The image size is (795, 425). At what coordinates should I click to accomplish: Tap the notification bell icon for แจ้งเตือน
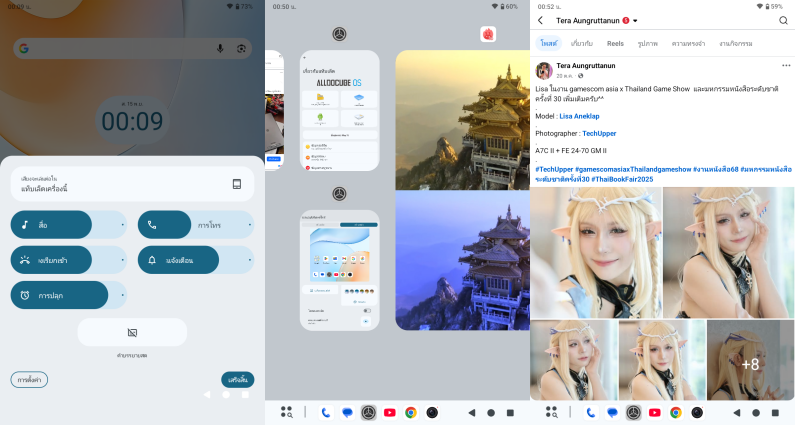click(152, 260)
